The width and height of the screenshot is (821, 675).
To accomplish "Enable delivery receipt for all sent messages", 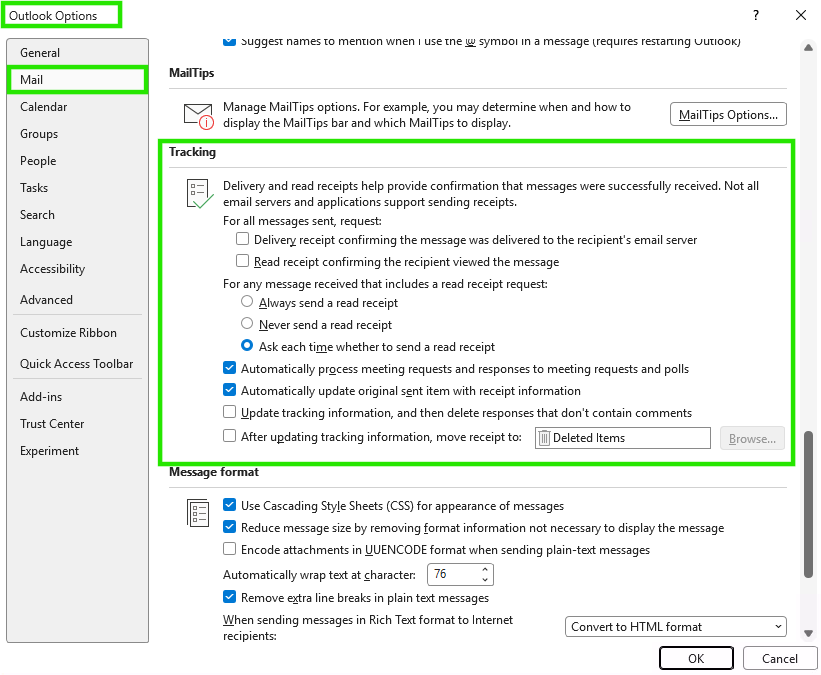I will [242, 239].
